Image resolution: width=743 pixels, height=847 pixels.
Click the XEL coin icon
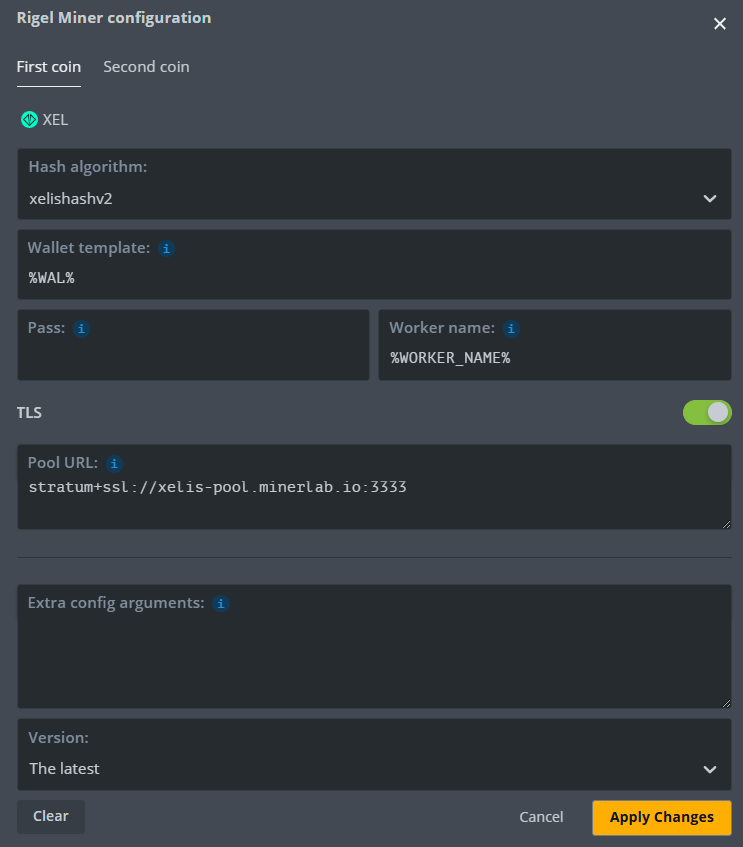(x=29, y=119)
